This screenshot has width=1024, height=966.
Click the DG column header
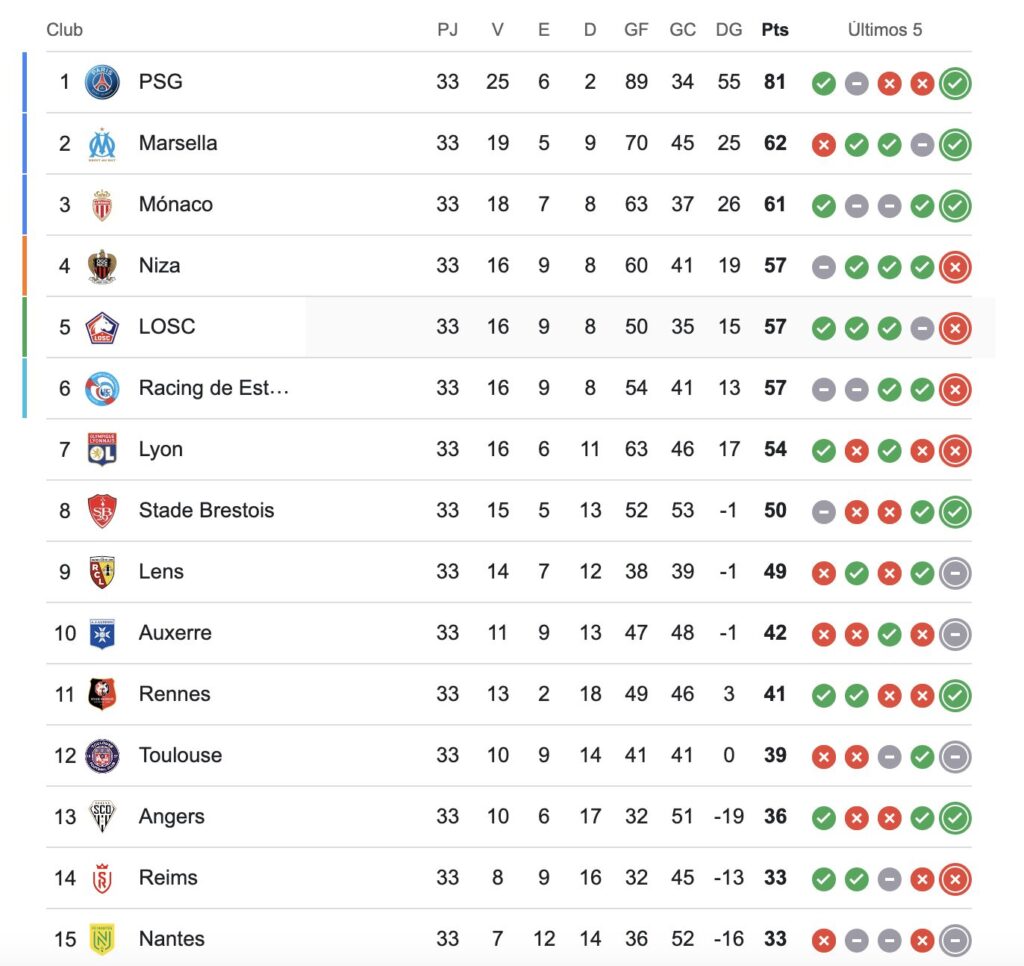click(x=729, y=30)
